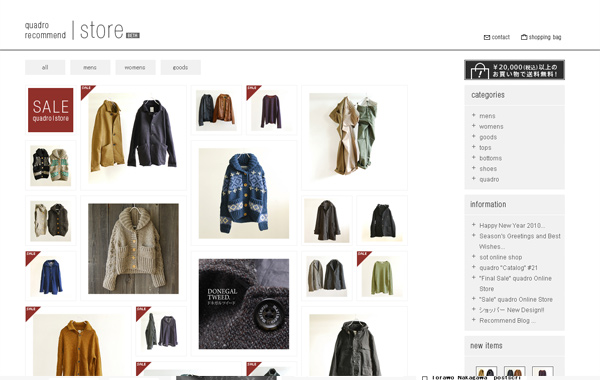This screenshot has width=600, height=380.
Task: Open the quadro "Catalog" #21 link
Action: [508, 268]
